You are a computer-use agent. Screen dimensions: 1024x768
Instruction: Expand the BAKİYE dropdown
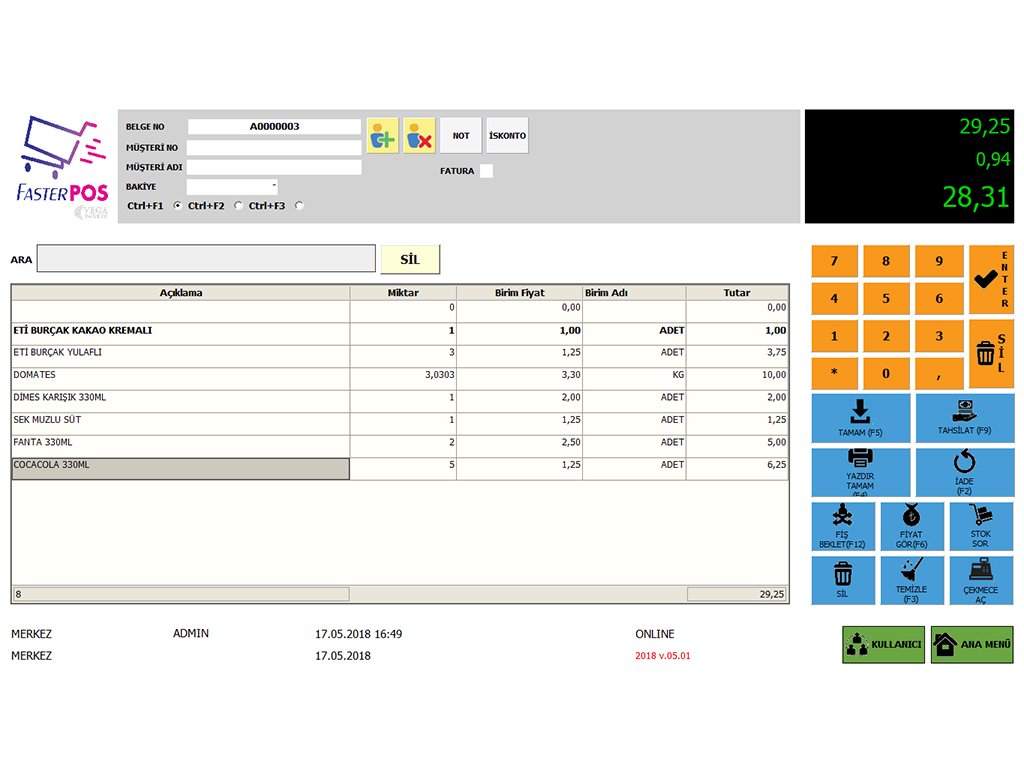[273, 187]
